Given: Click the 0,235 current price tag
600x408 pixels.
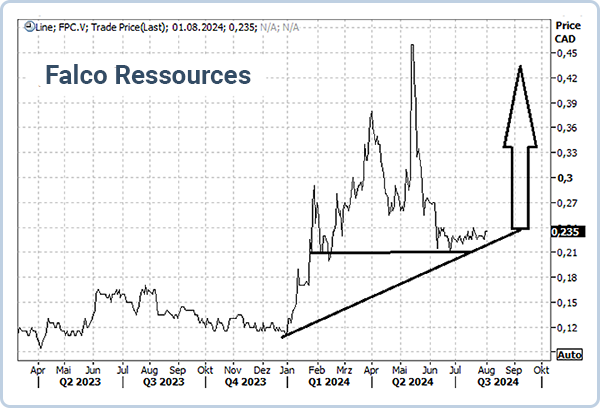Looking at the screenshot, I should tap(568, 232).
